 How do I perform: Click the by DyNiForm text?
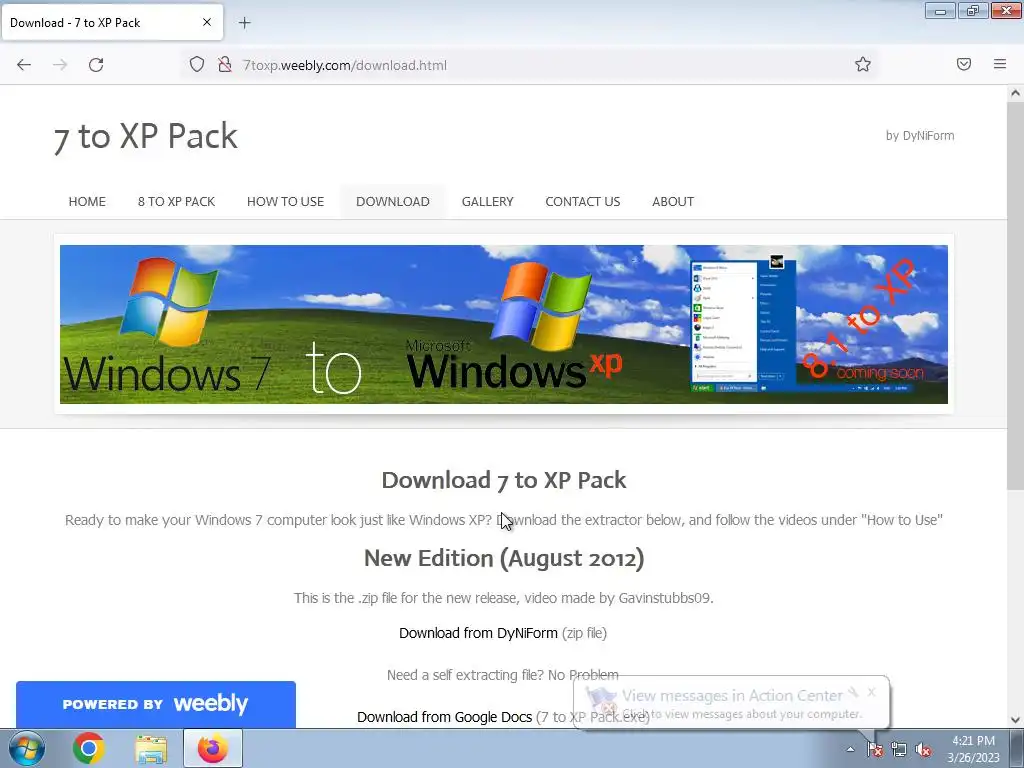click(920, 136)
